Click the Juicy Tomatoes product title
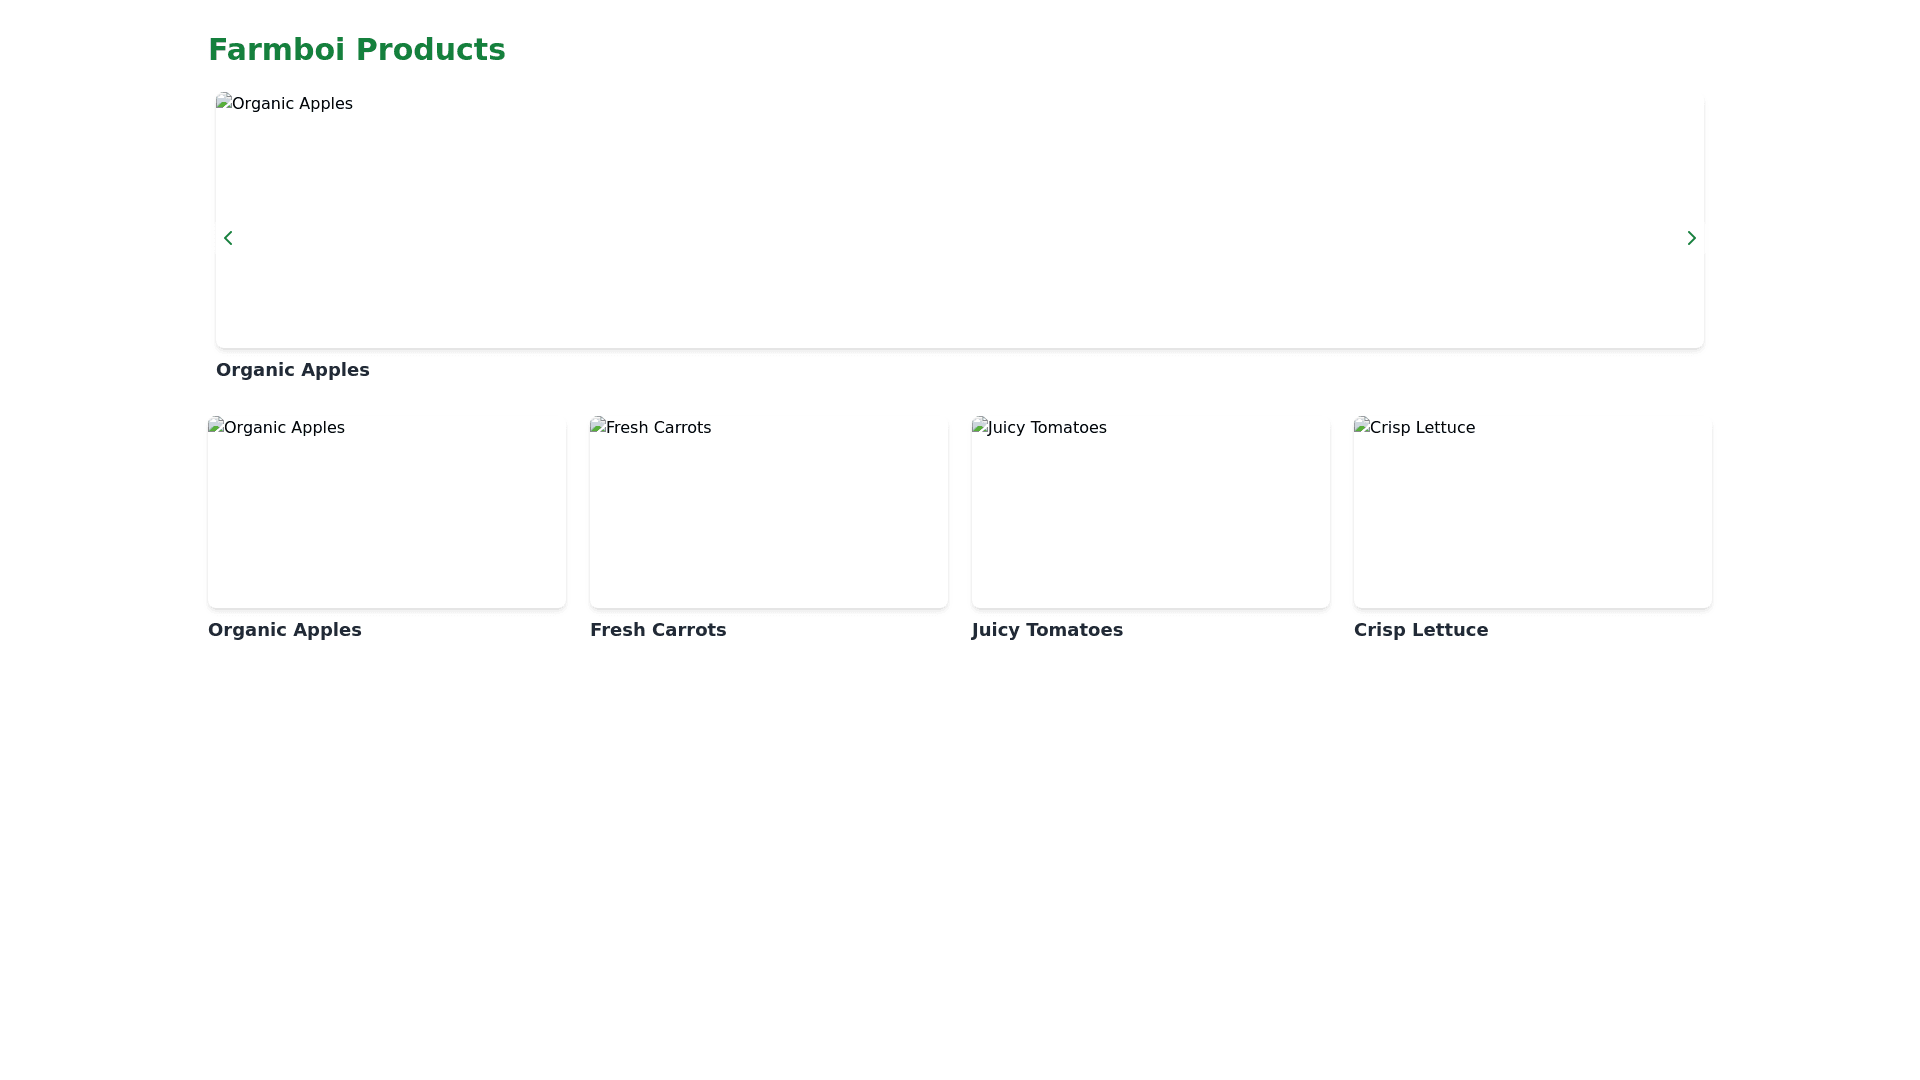The height and width of the screenshot is (1080, 1920). (1047, 630)
